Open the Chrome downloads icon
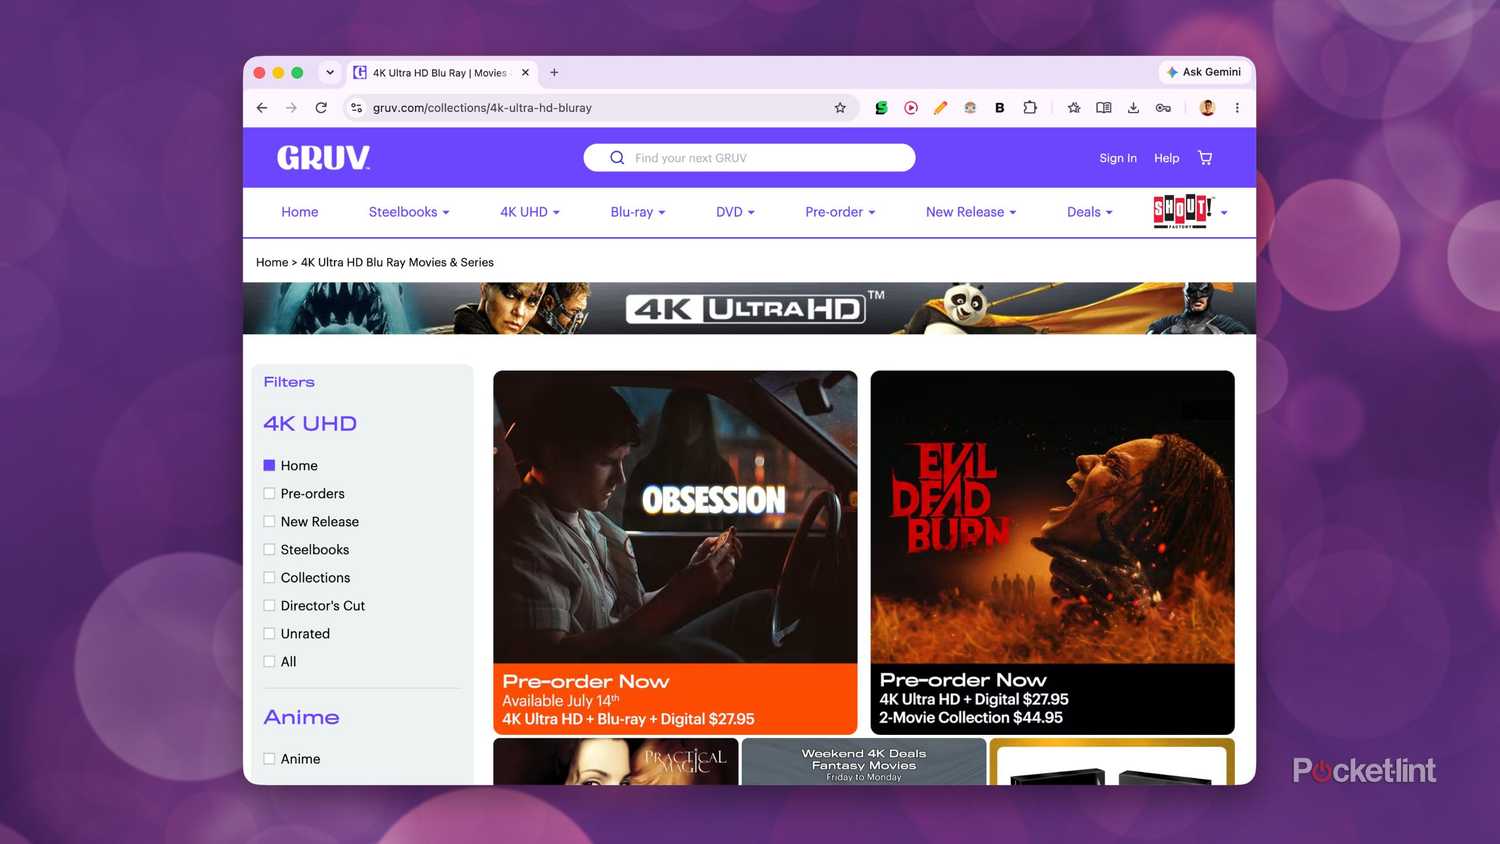 [x=1133, y=108]
